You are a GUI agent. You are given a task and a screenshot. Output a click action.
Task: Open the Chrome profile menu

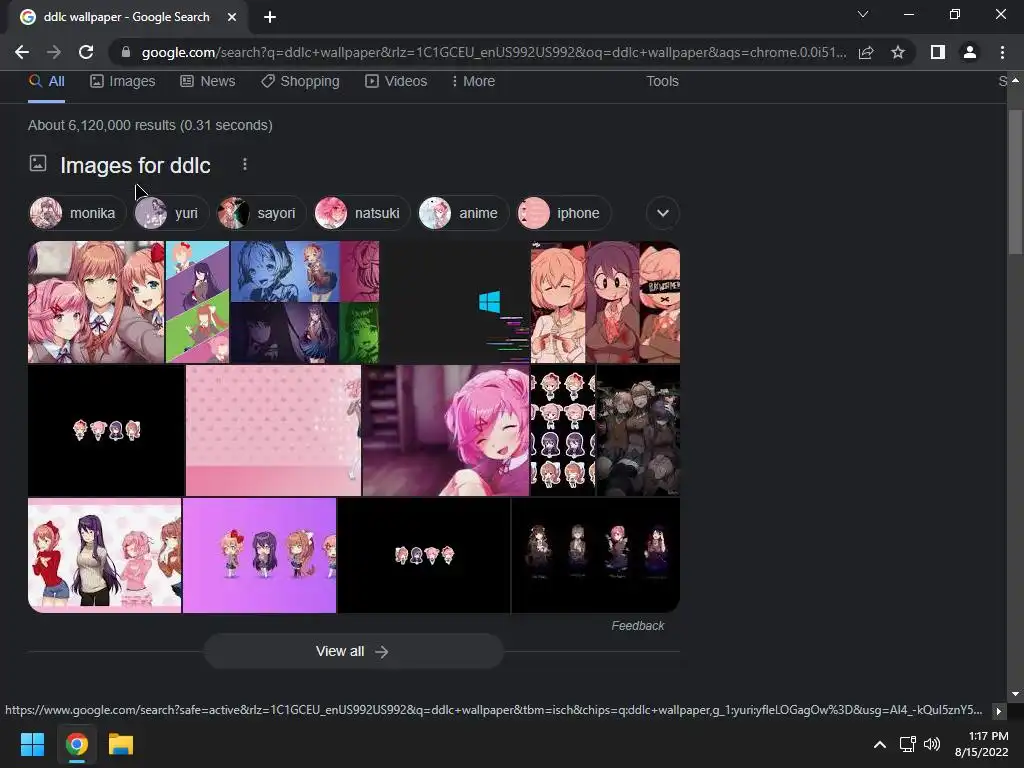click(970, 52)
